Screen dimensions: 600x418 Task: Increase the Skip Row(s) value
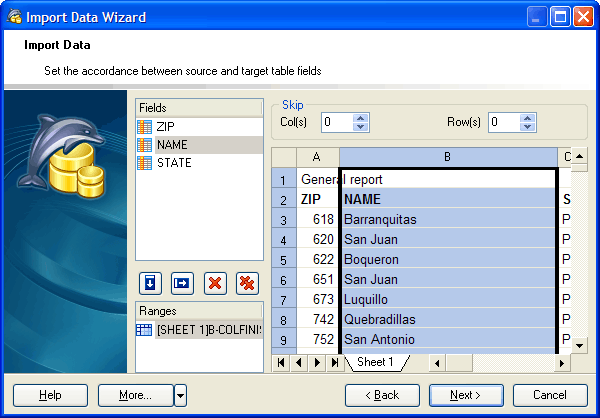click(528, 118)
